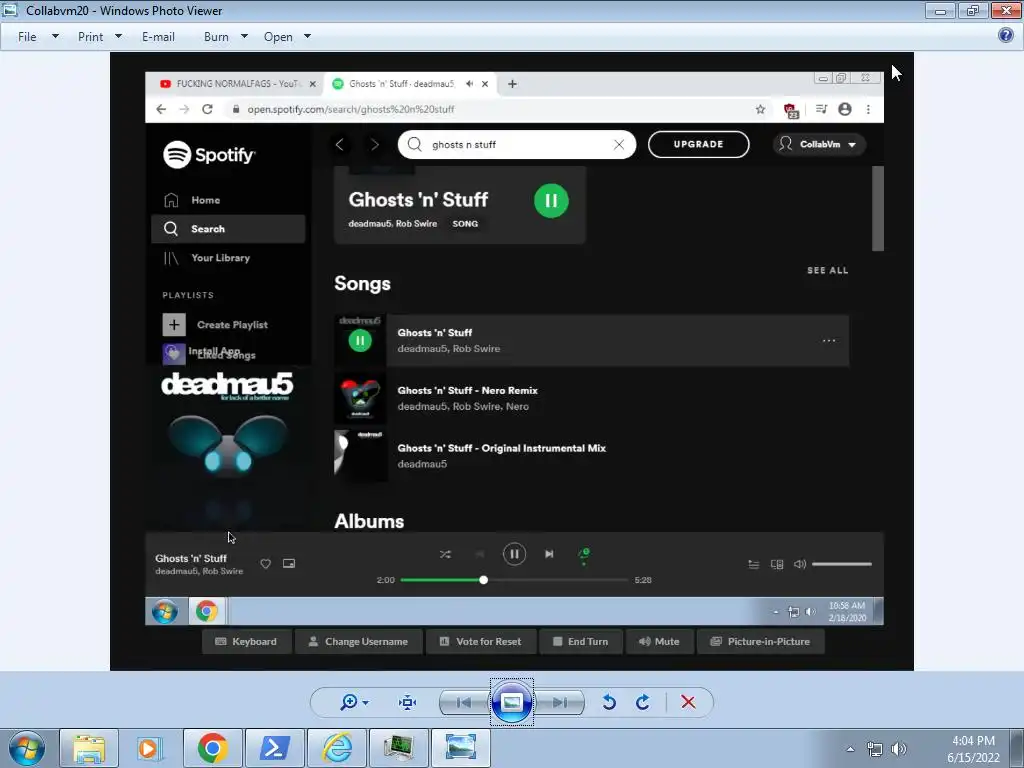Rotate image clockwise

coord(643,702)
